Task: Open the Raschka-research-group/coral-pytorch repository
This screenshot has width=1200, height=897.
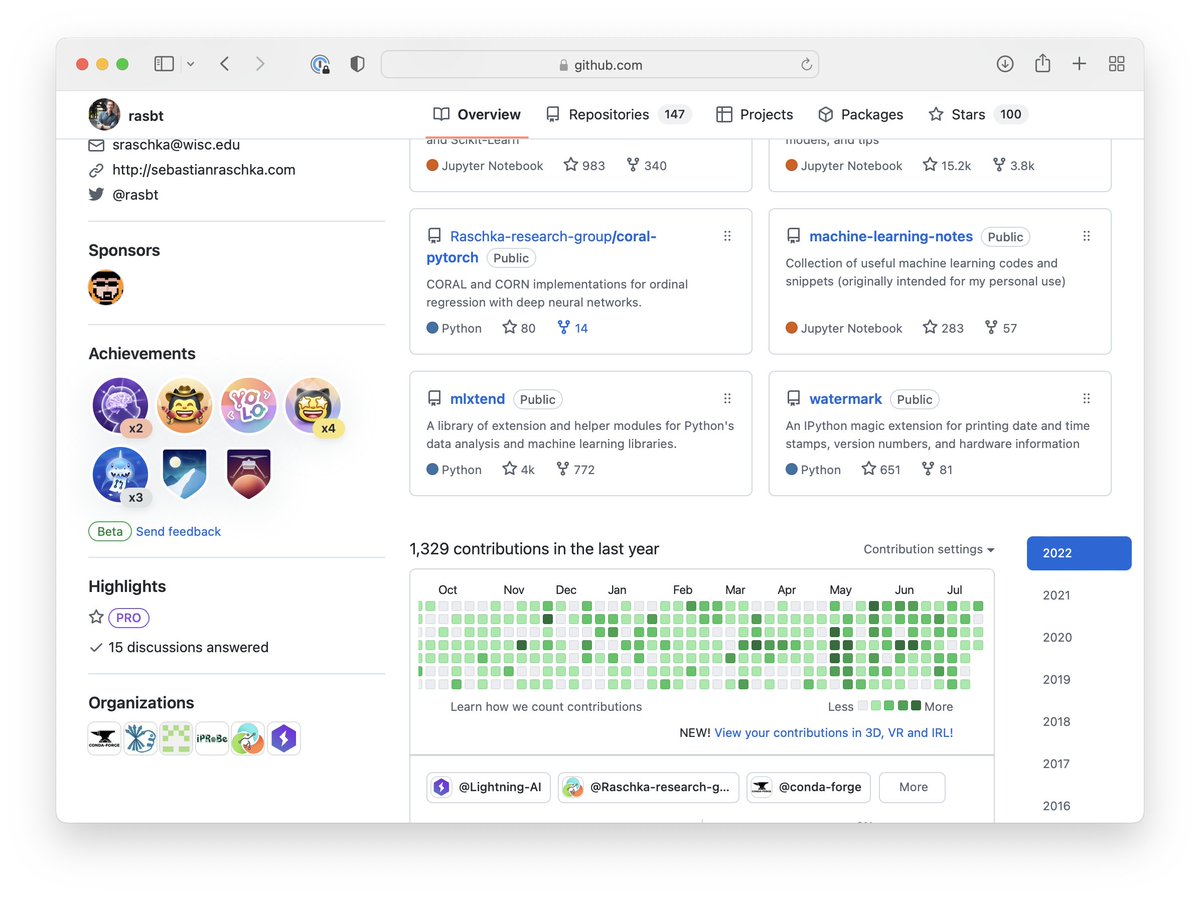Action: pos(541,246)
